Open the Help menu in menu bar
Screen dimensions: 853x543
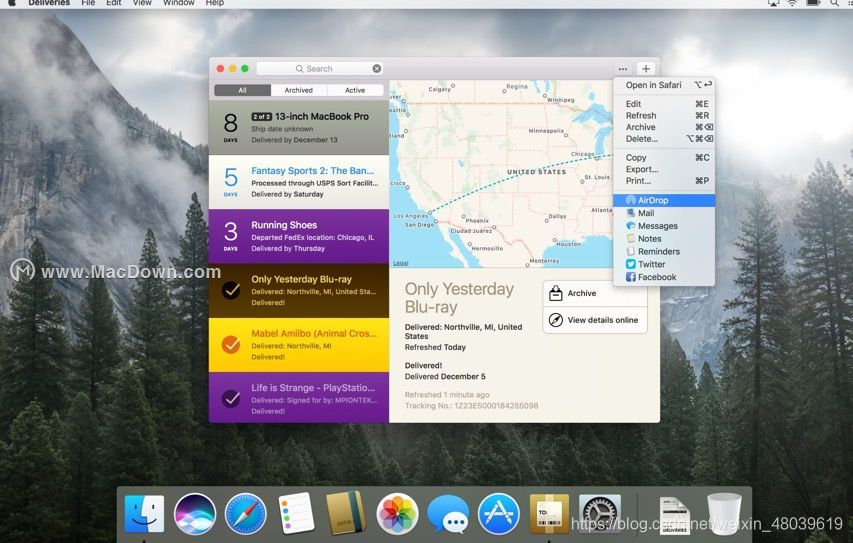pyautogui.click(x=214, y=3)
